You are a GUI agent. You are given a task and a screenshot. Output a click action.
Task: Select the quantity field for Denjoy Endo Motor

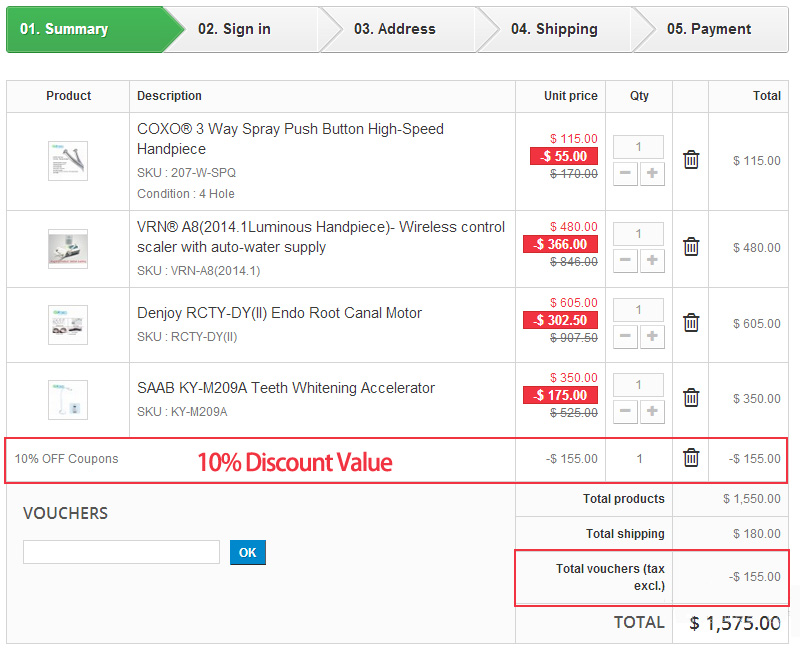pyautogui.click(x=638, y=310)
